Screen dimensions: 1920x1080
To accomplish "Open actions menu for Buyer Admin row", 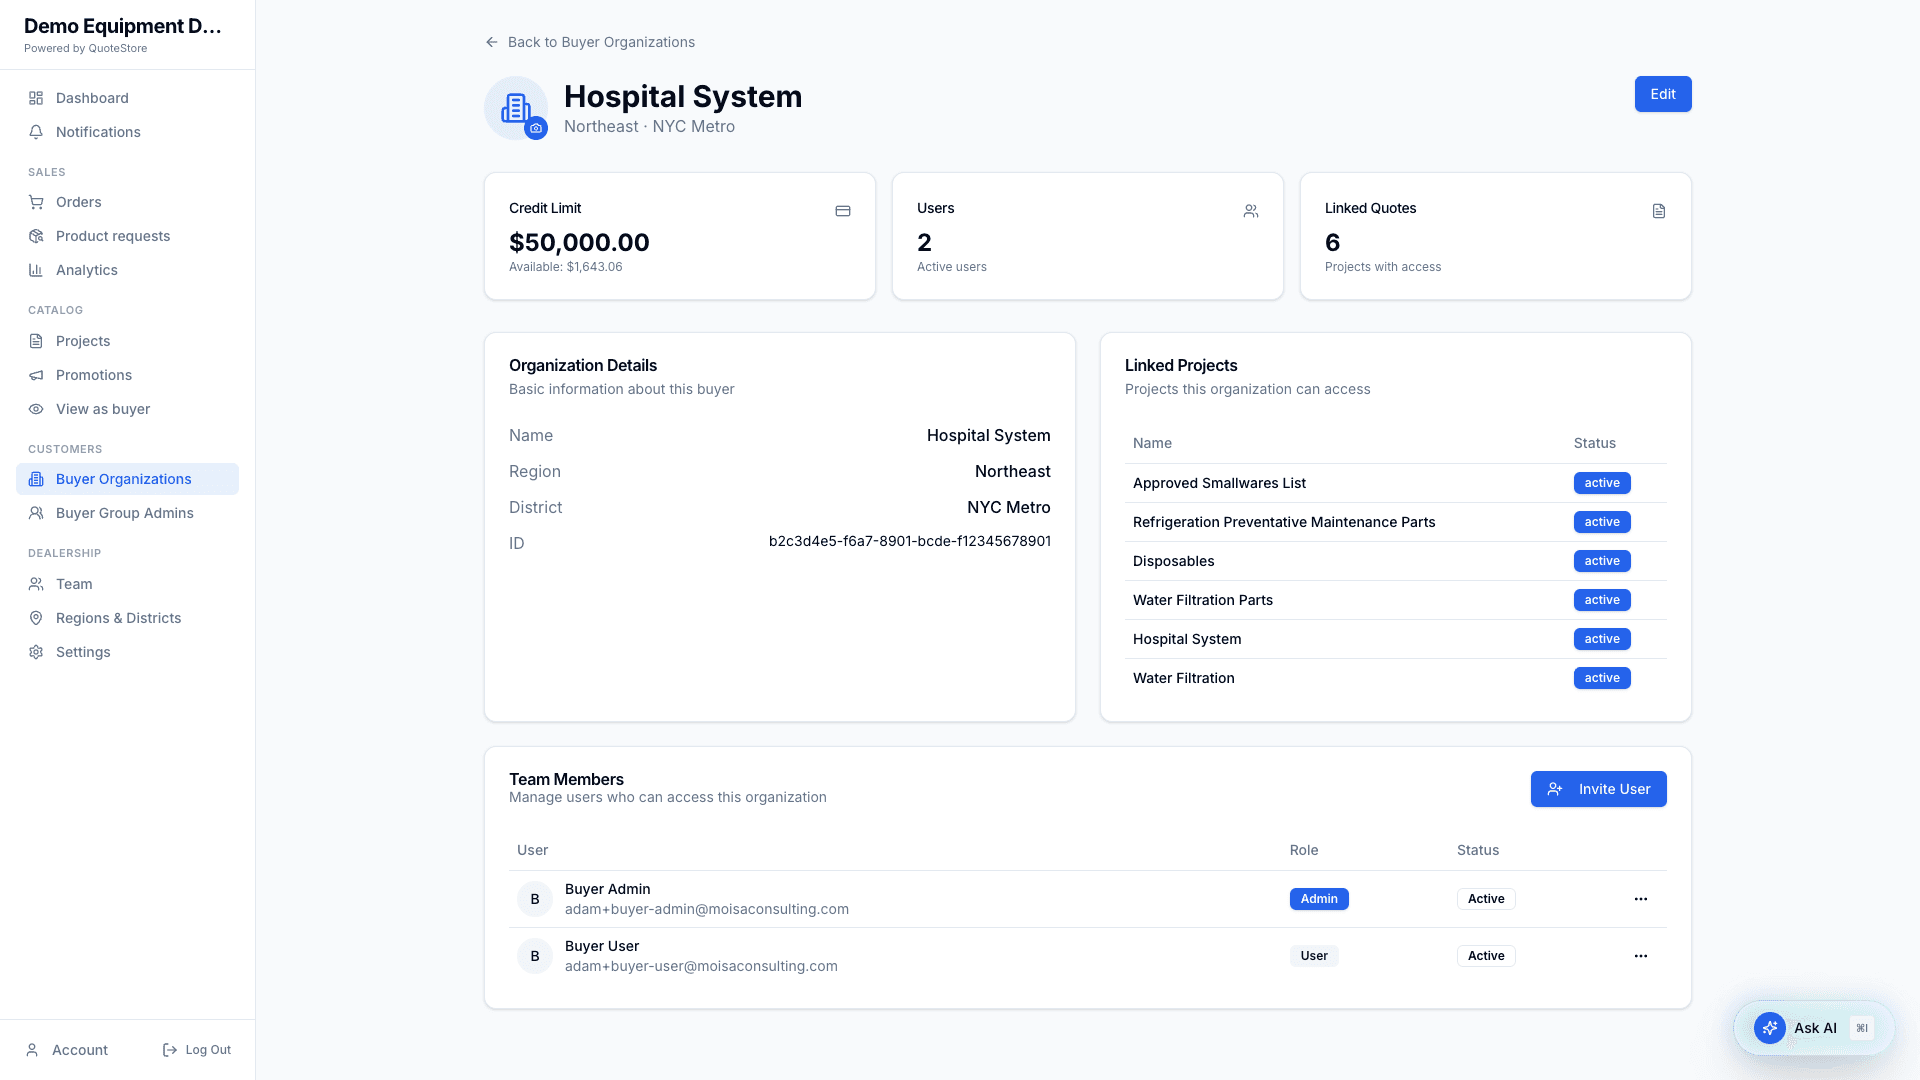I will [1641, 899].
